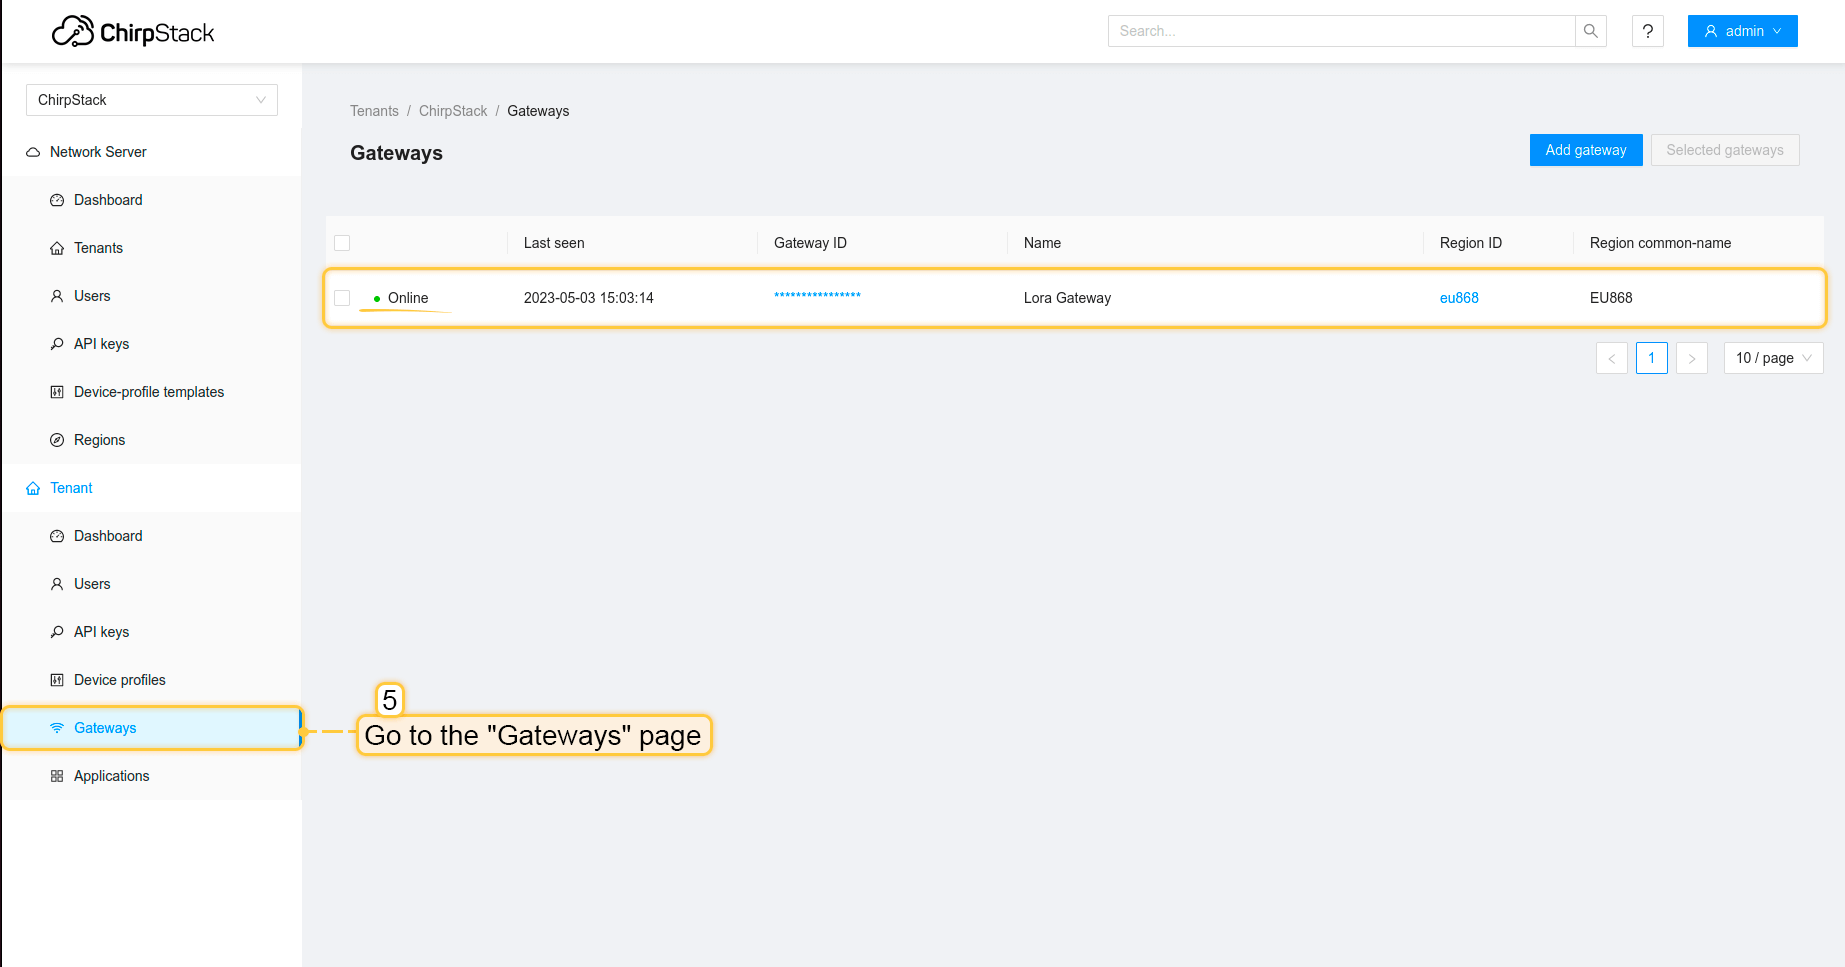Screen dimensions: 1845x967
Task: Navigate using the Tenants breadcrumb
Action: coord(374,111)
